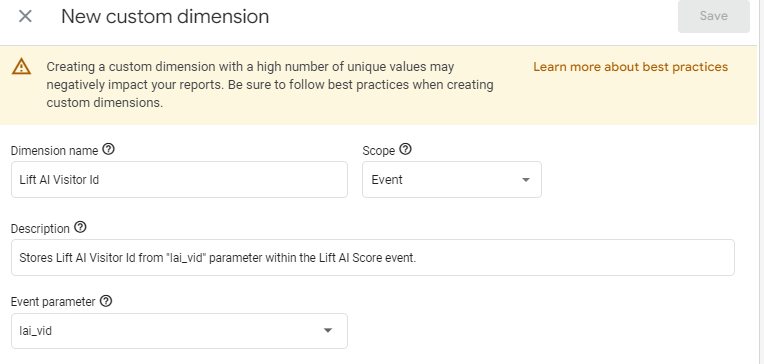Screen dimensions: 764x364
Task: Click the New custom dimension title
Action: click(x=165, y=17)
